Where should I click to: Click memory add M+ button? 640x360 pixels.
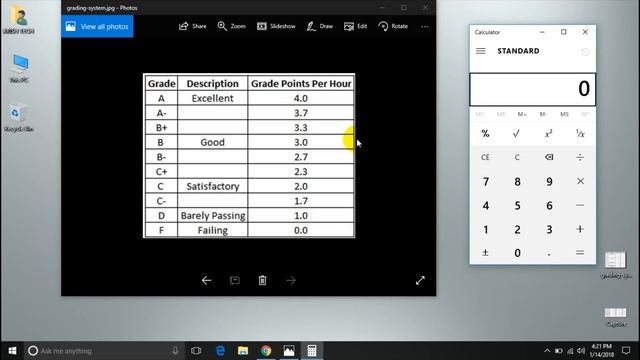point(522,114)
